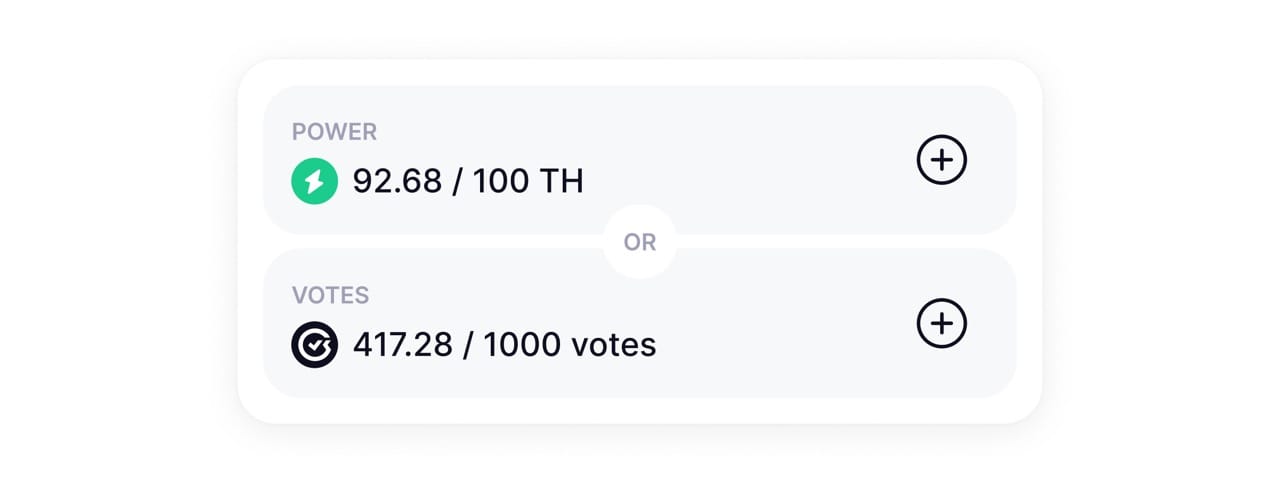The image size is (1280, 483).
Task: Click the slash between 417.28 and 1000
Action: (468, 345)
